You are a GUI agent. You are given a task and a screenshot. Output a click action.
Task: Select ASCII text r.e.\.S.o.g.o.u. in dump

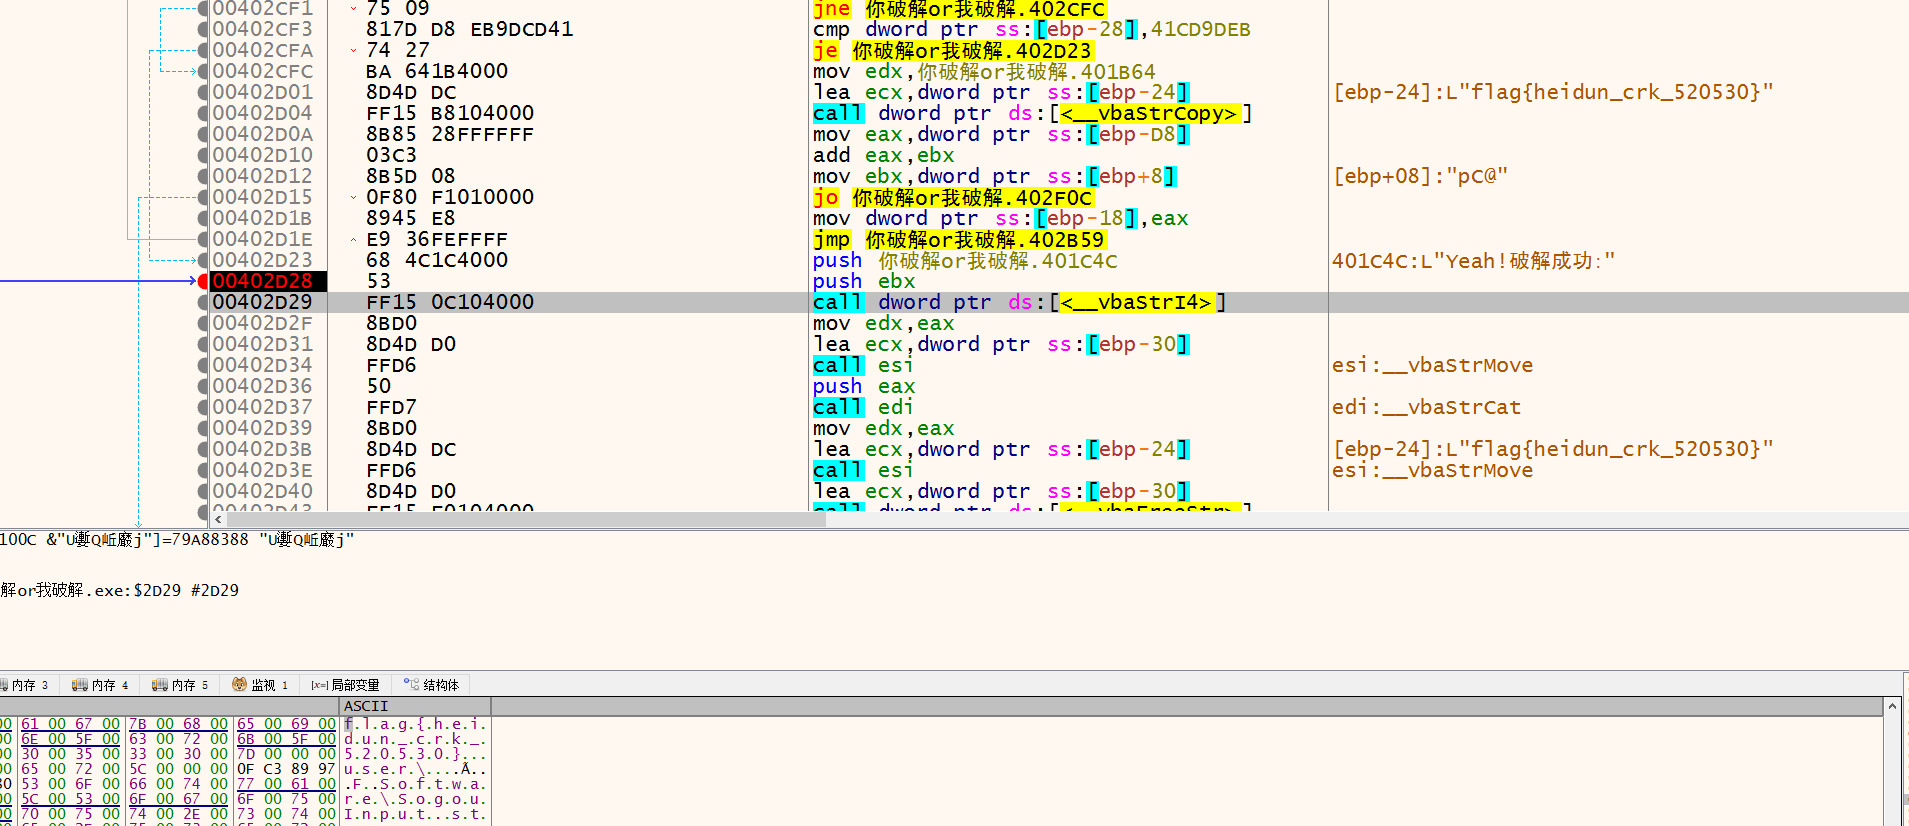[415, 799]
